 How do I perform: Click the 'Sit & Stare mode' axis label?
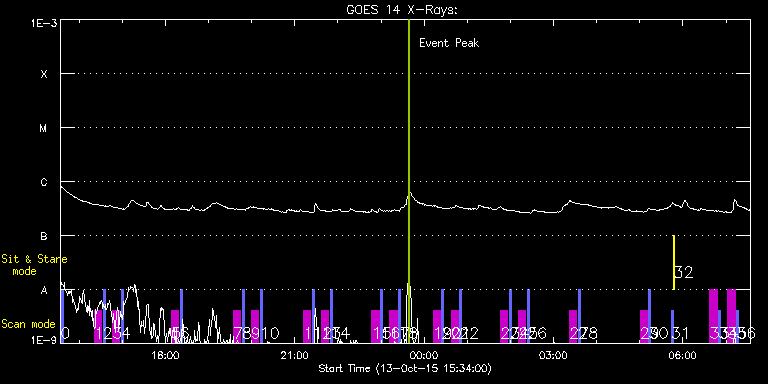point(34,265)
